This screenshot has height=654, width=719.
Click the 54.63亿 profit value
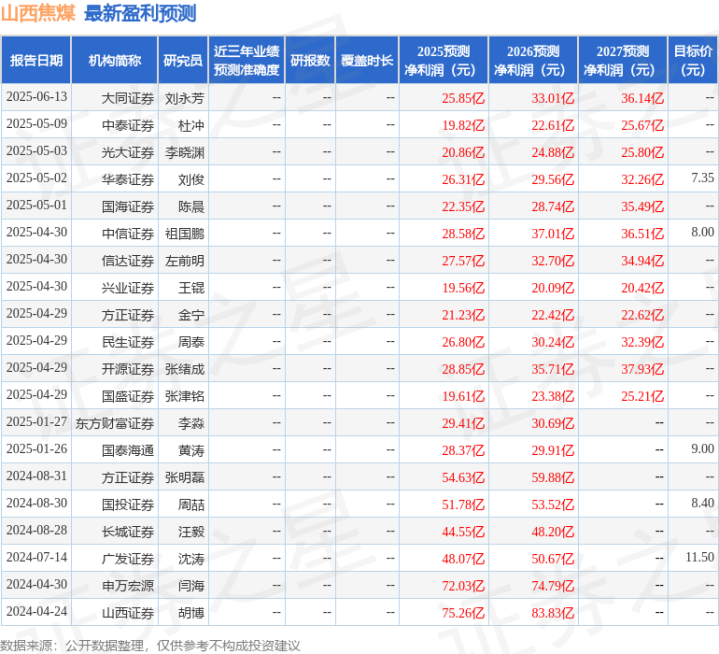463,477
